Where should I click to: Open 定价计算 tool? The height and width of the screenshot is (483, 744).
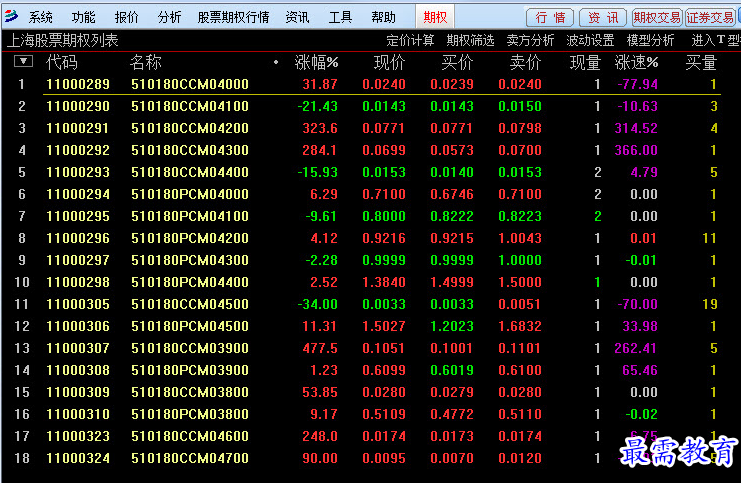pyautogui.click(x=410, y=41)
